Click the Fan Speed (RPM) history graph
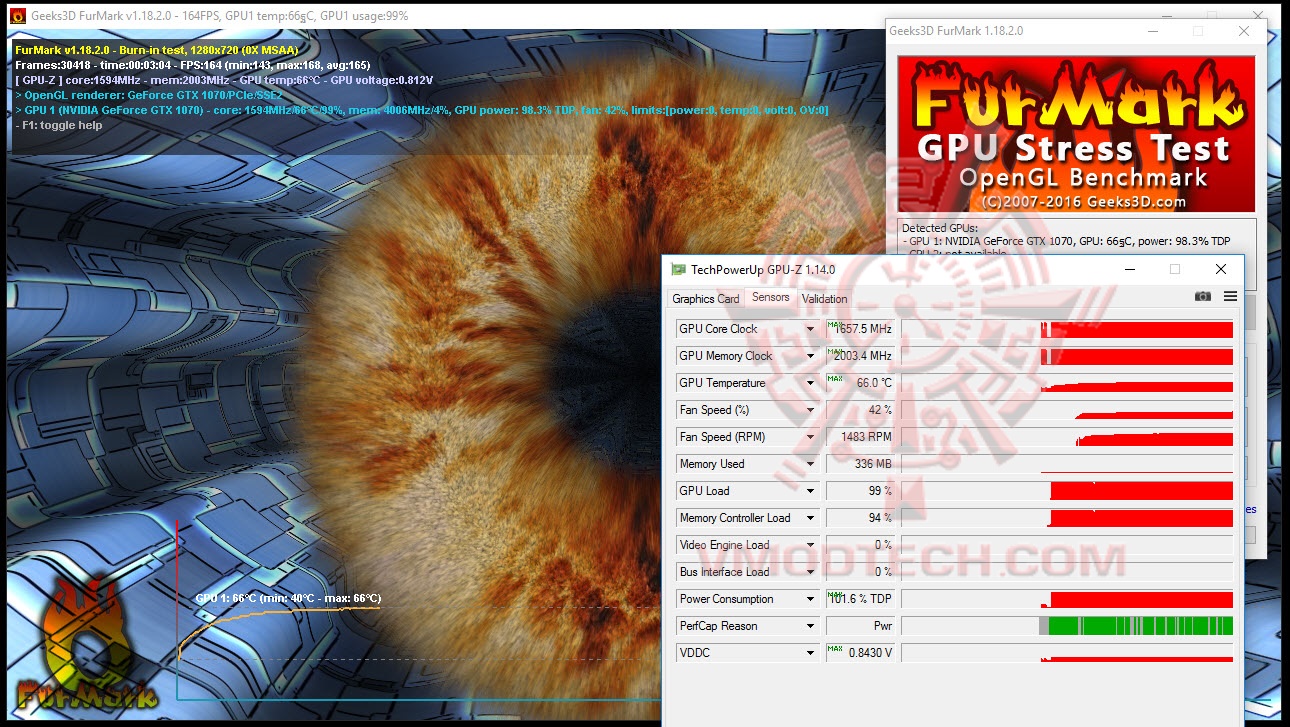The image size is (1290, 727). [1067, 437]
